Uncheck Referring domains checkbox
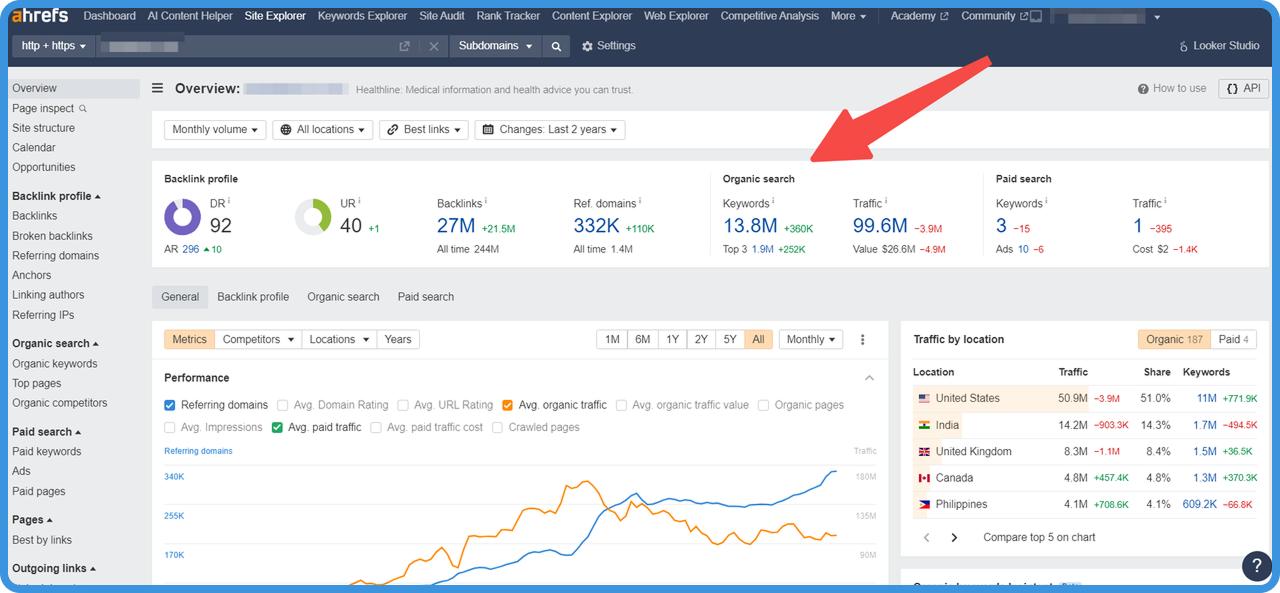The width and height of the screenshot is (1280, 593). 171,405
